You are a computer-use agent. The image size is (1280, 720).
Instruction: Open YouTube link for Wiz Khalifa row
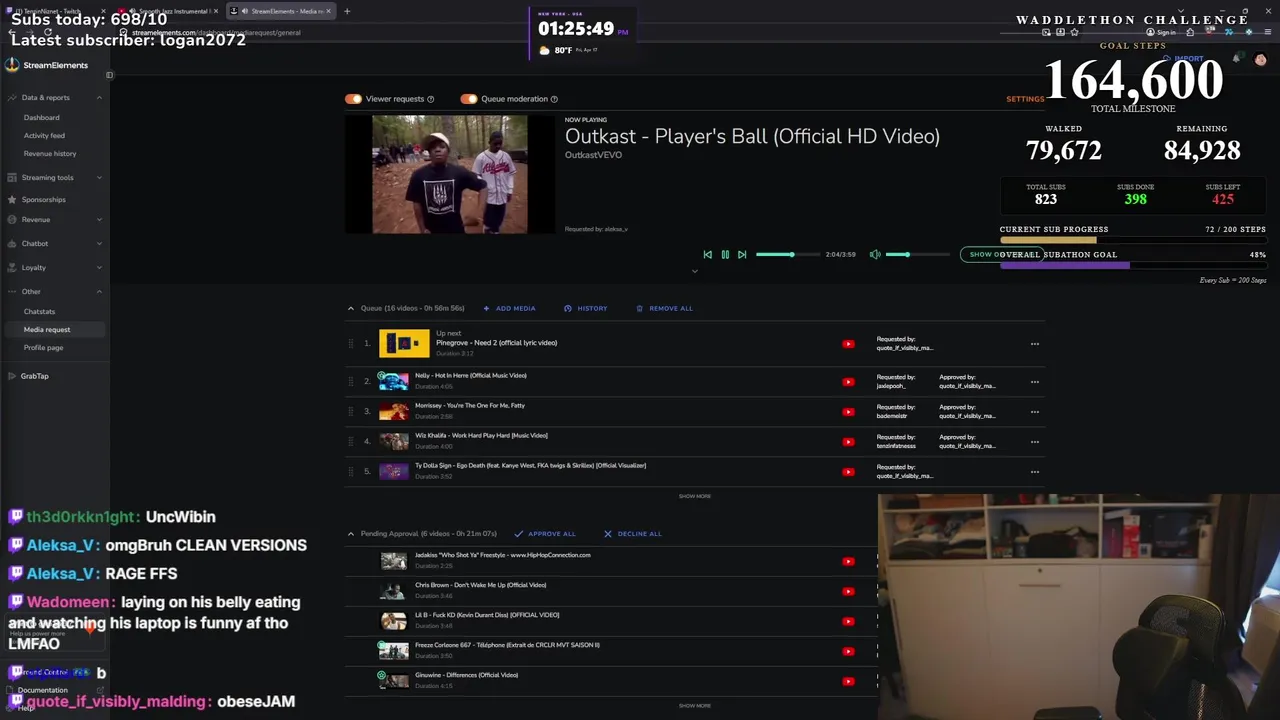(848, 442)
